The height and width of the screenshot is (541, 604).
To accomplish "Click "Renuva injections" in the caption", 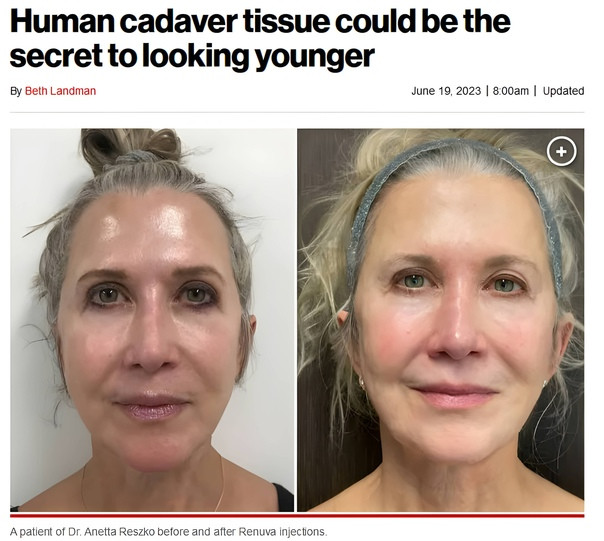I will click(282, 532).
